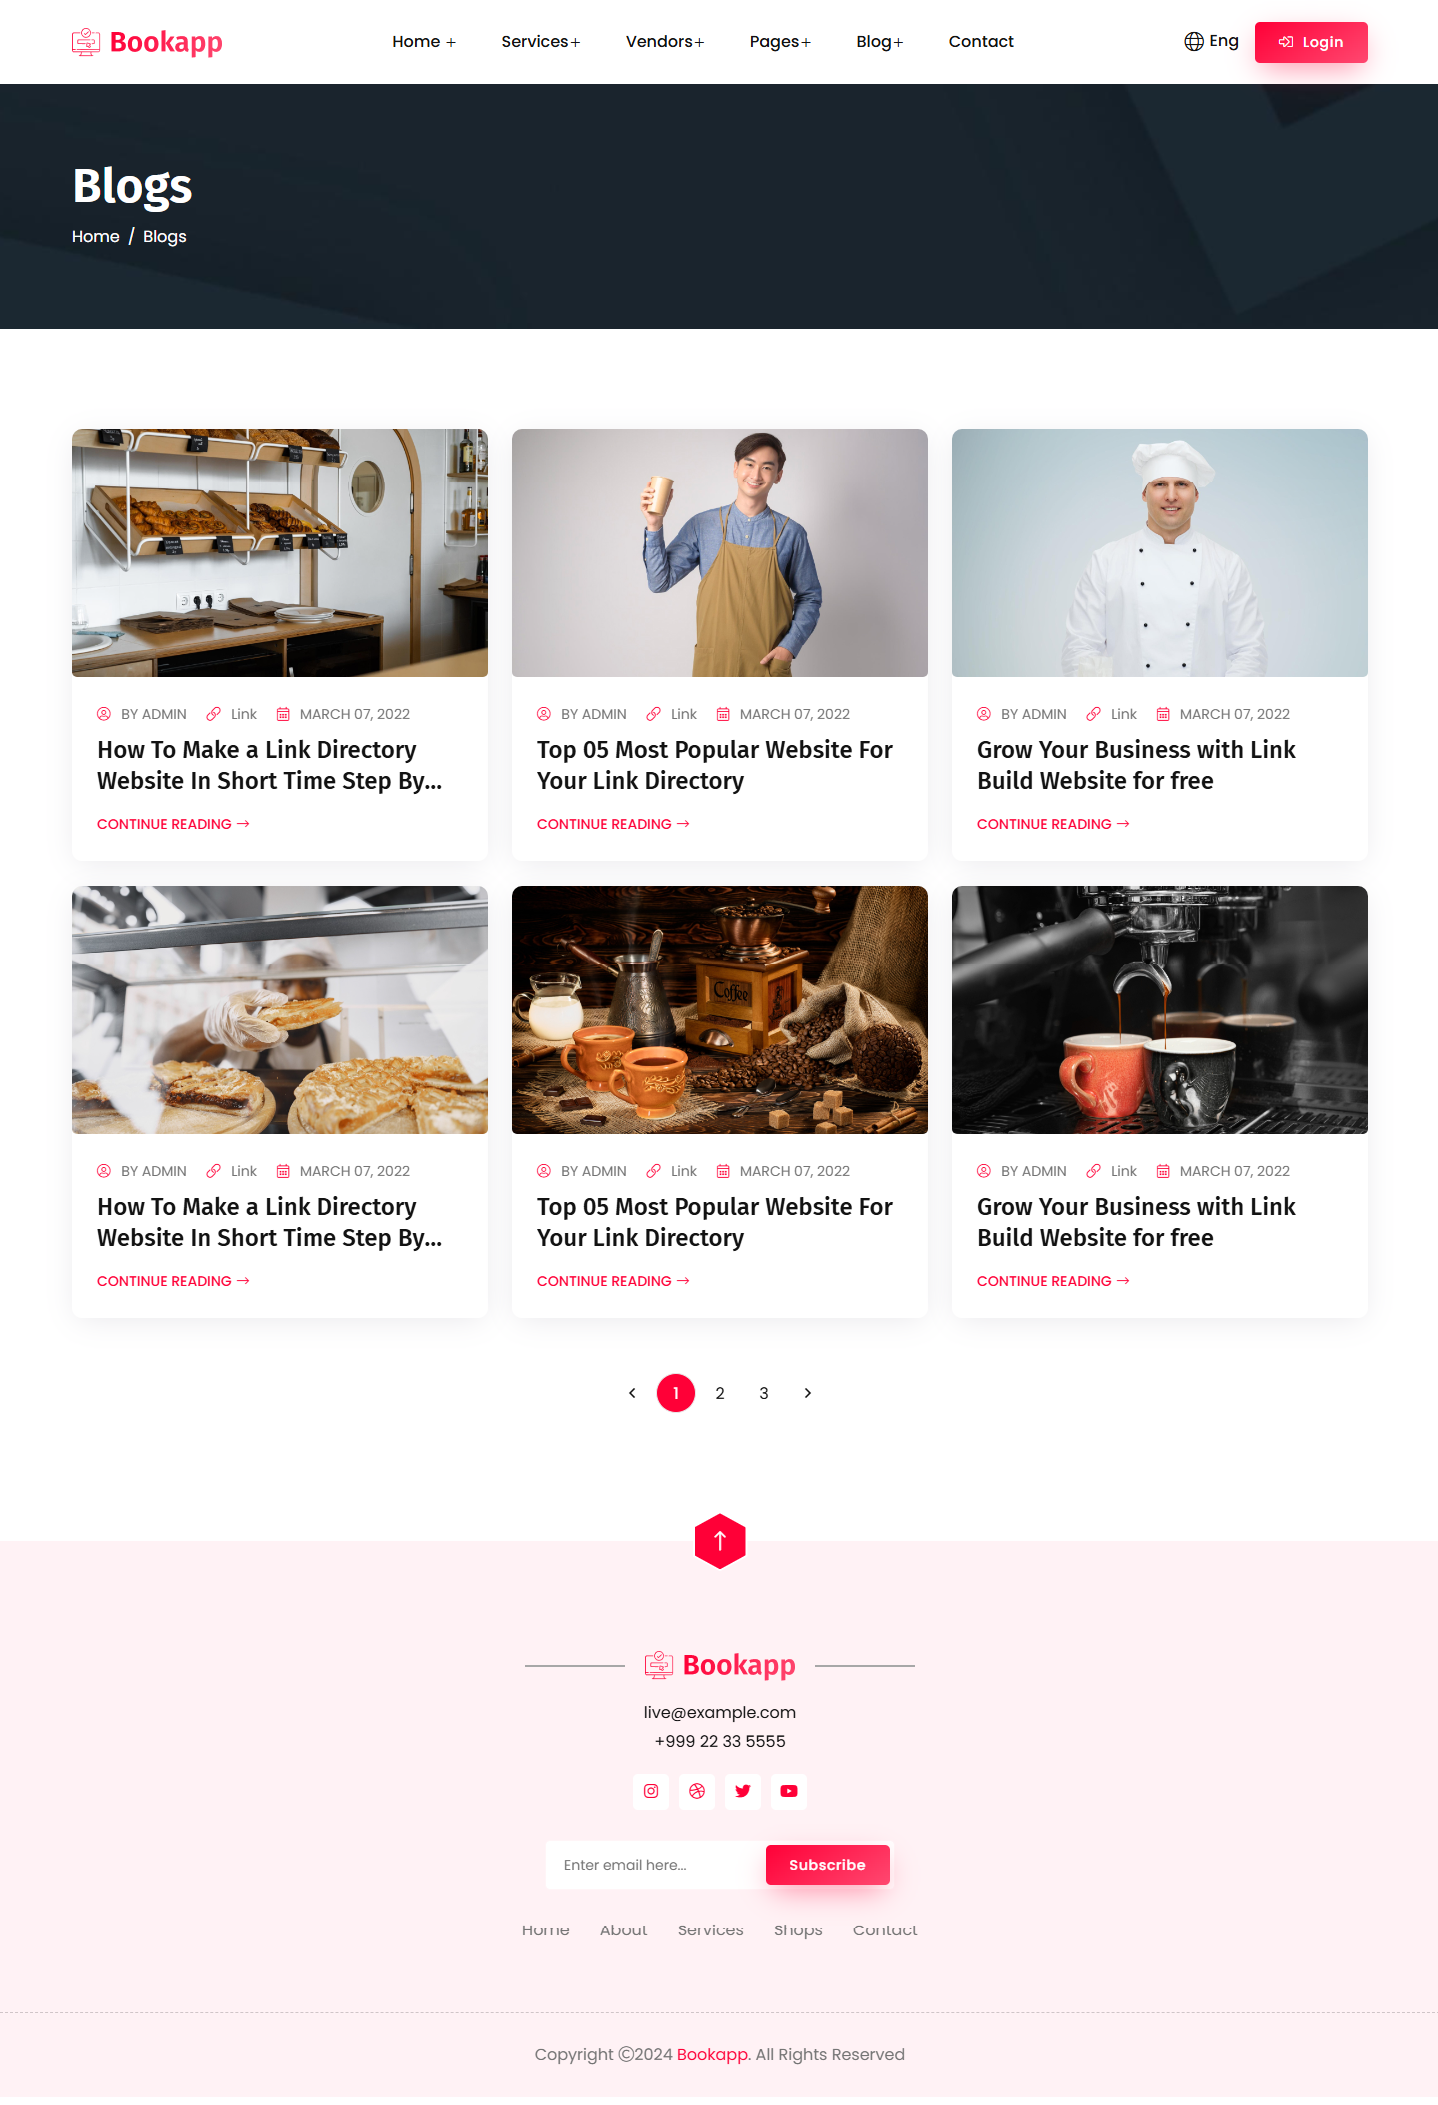Click the email newsletter input field
Screen dimensions: 1438x2105
coord(656,1865)
